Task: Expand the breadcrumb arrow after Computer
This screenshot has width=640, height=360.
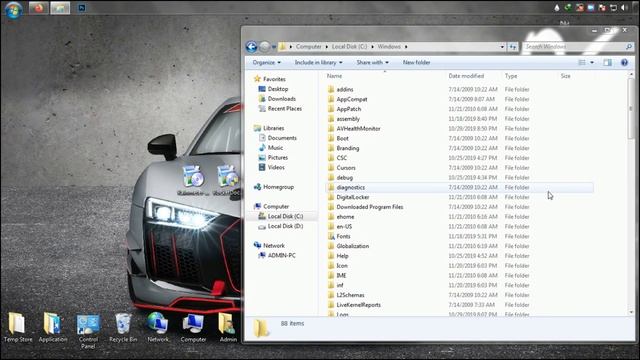Action: point(327,47)
